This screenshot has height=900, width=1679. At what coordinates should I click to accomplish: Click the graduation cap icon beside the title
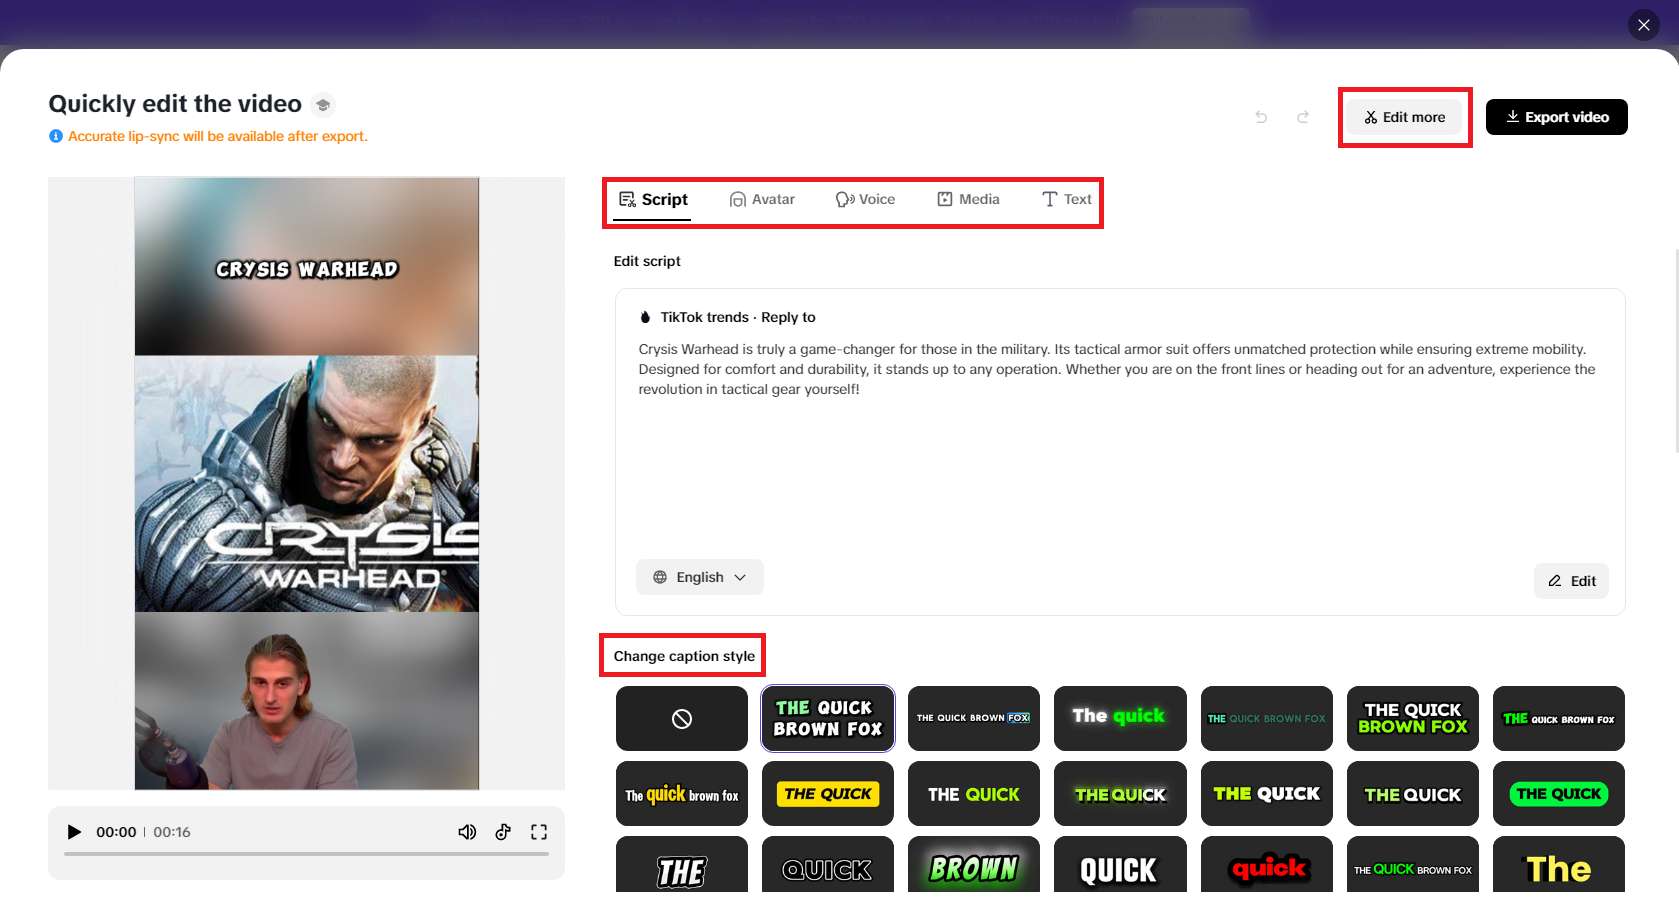click(323, 104)
